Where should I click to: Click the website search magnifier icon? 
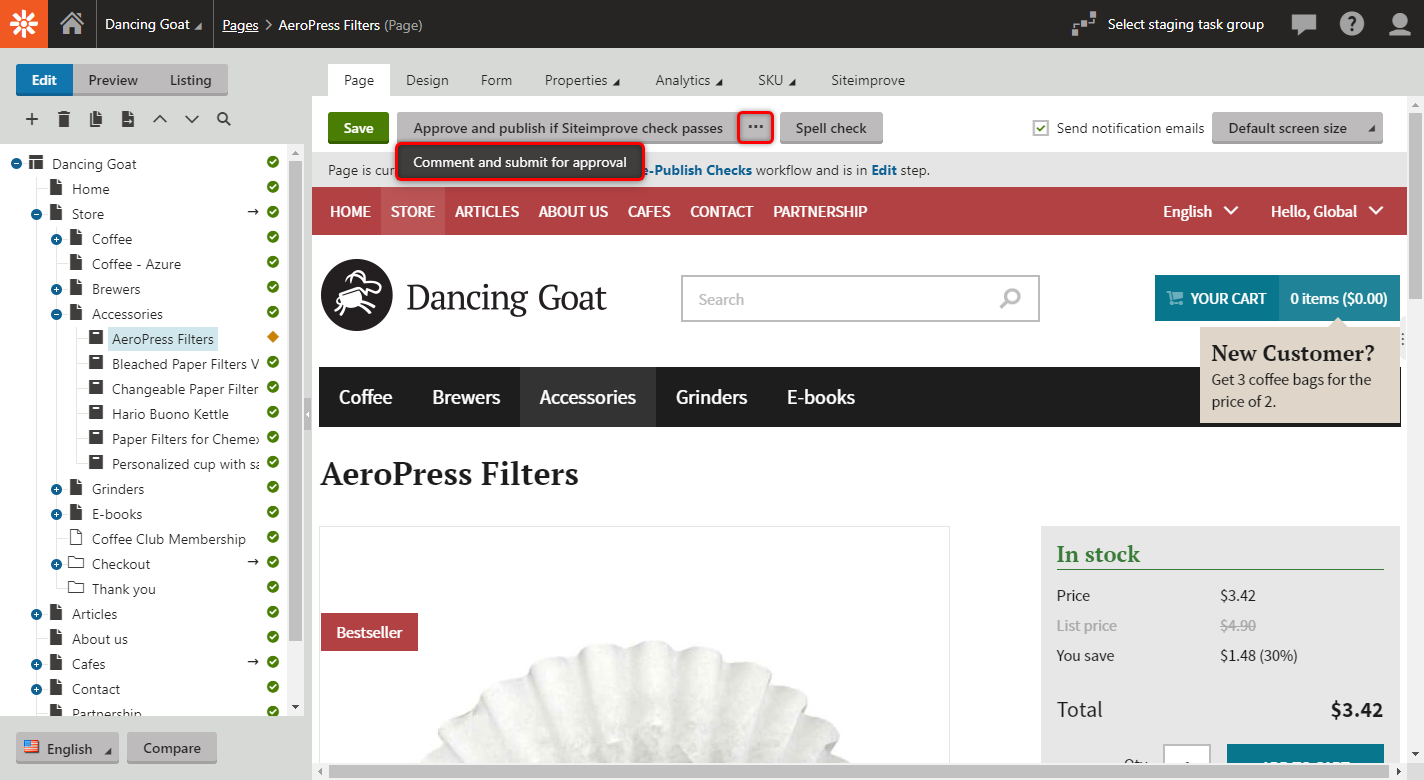[1010, 298]
